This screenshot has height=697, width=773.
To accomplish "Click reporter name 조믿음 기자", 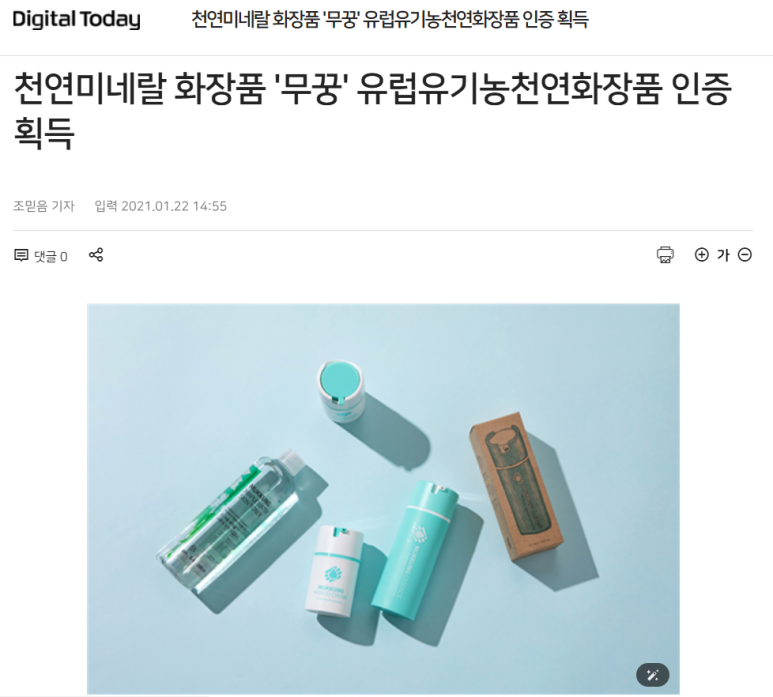I will point(43,206).
